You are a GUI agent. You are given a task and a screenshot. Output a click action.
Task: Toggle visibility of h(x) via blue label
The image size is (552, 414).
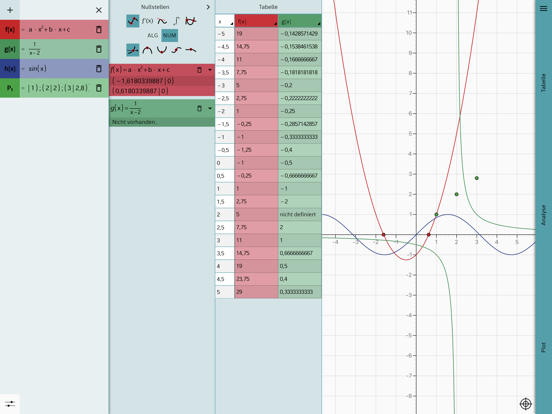[x=10, y=68]
